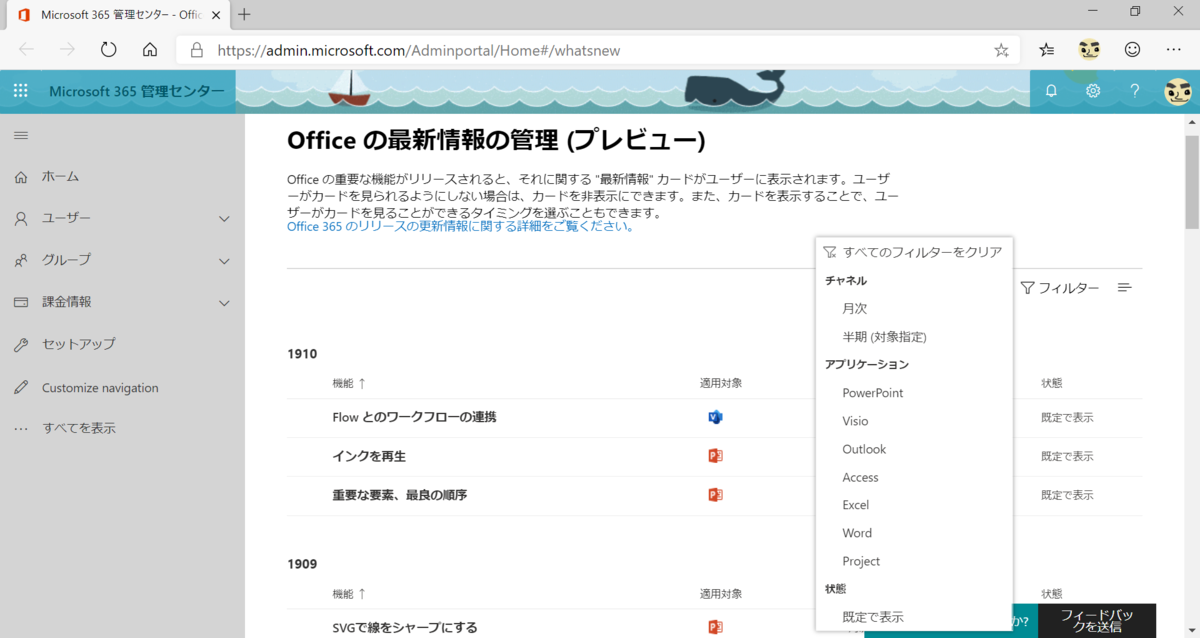The image size is (1200, 638).
Task: Open settings gear in header
Action: 1093,91
